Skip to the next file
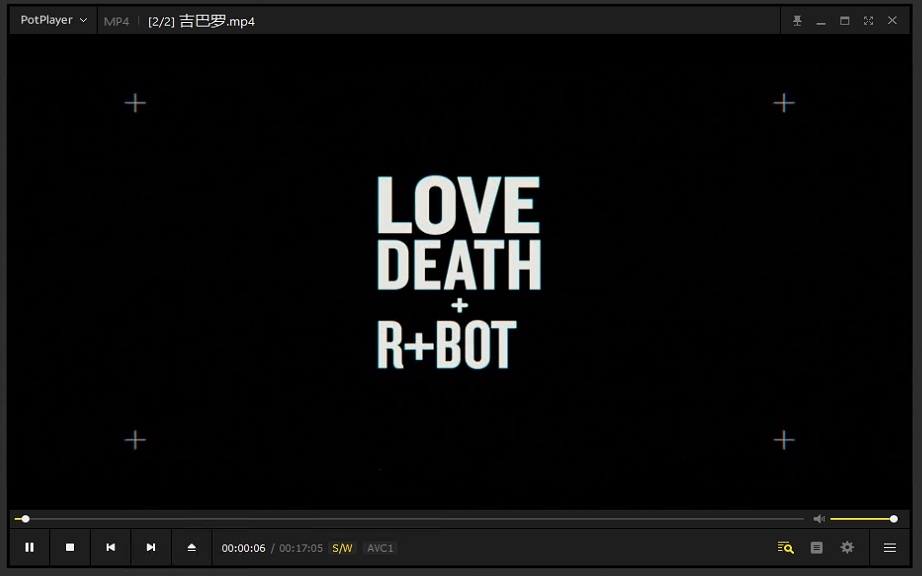This screenshot has height=576, width=922. pos(151,547)
